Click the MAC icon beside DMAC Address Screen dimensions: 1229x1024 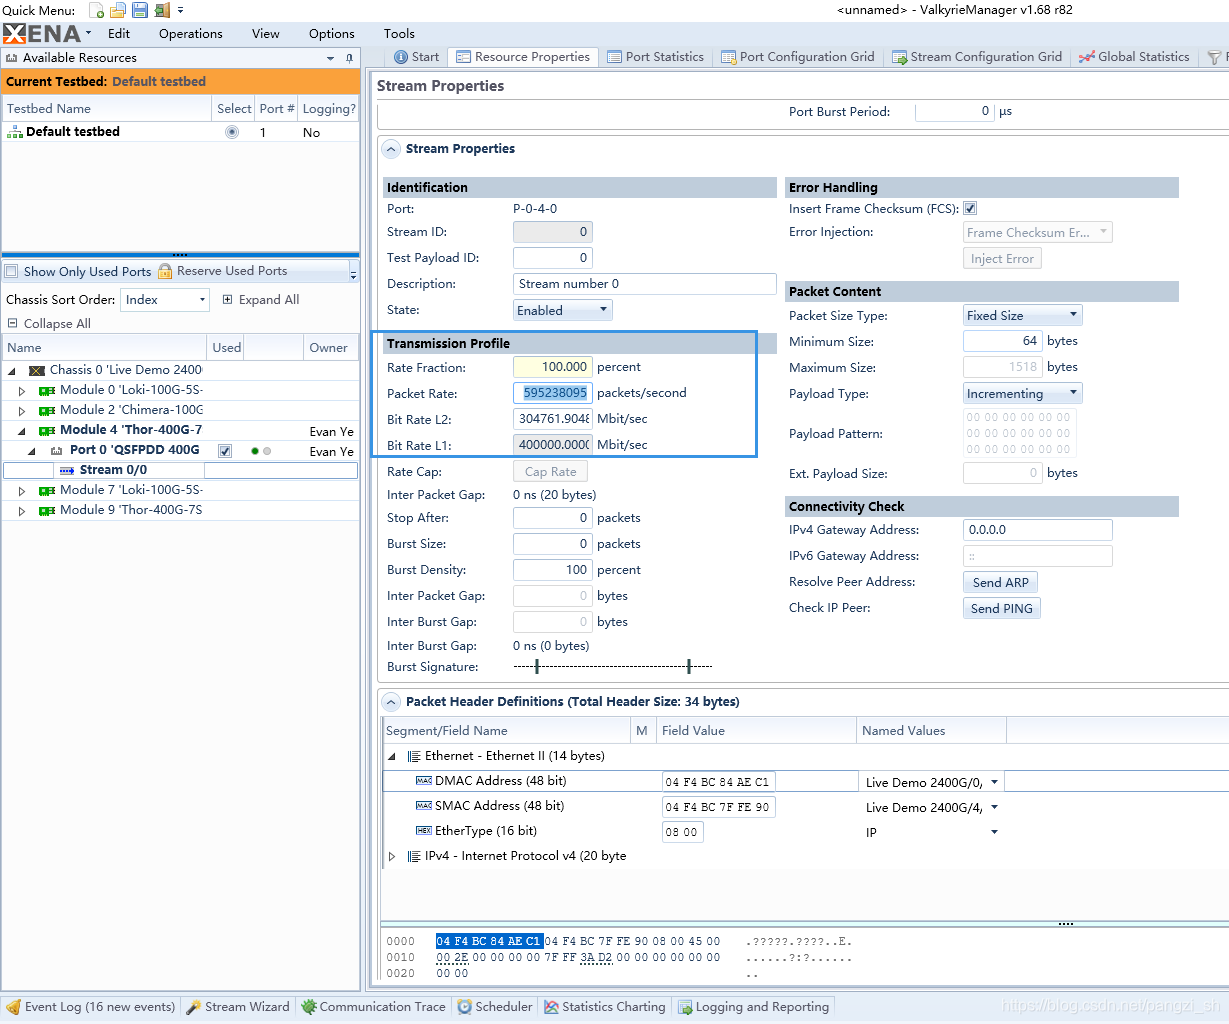[424, 780]
